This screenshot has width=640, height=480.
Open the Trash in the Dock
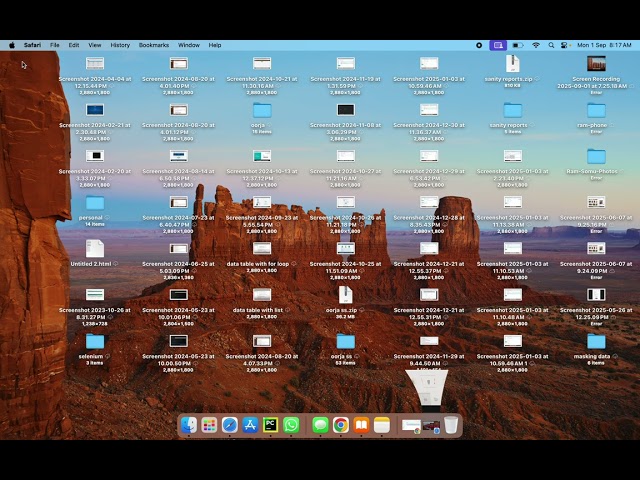(452, 425)
